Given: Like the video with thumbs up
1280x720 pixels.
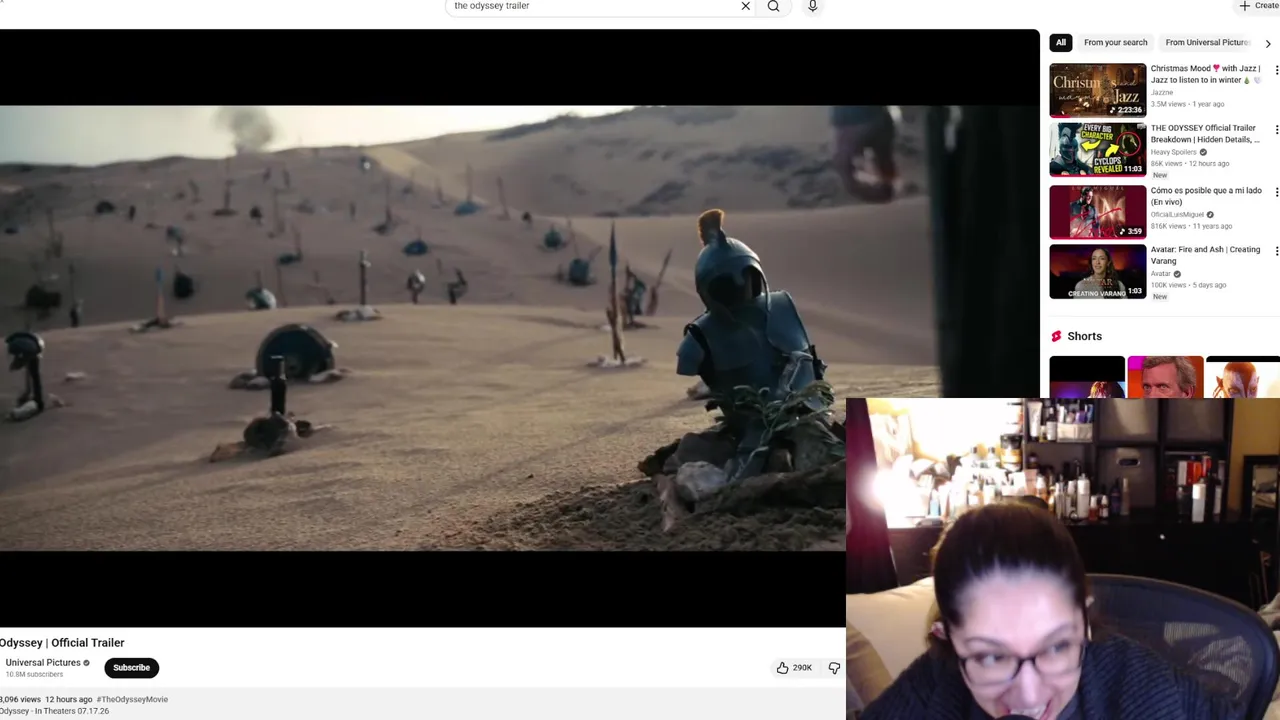Looking at the screenshot, I should pyautogui.click(x=794, y=667).
